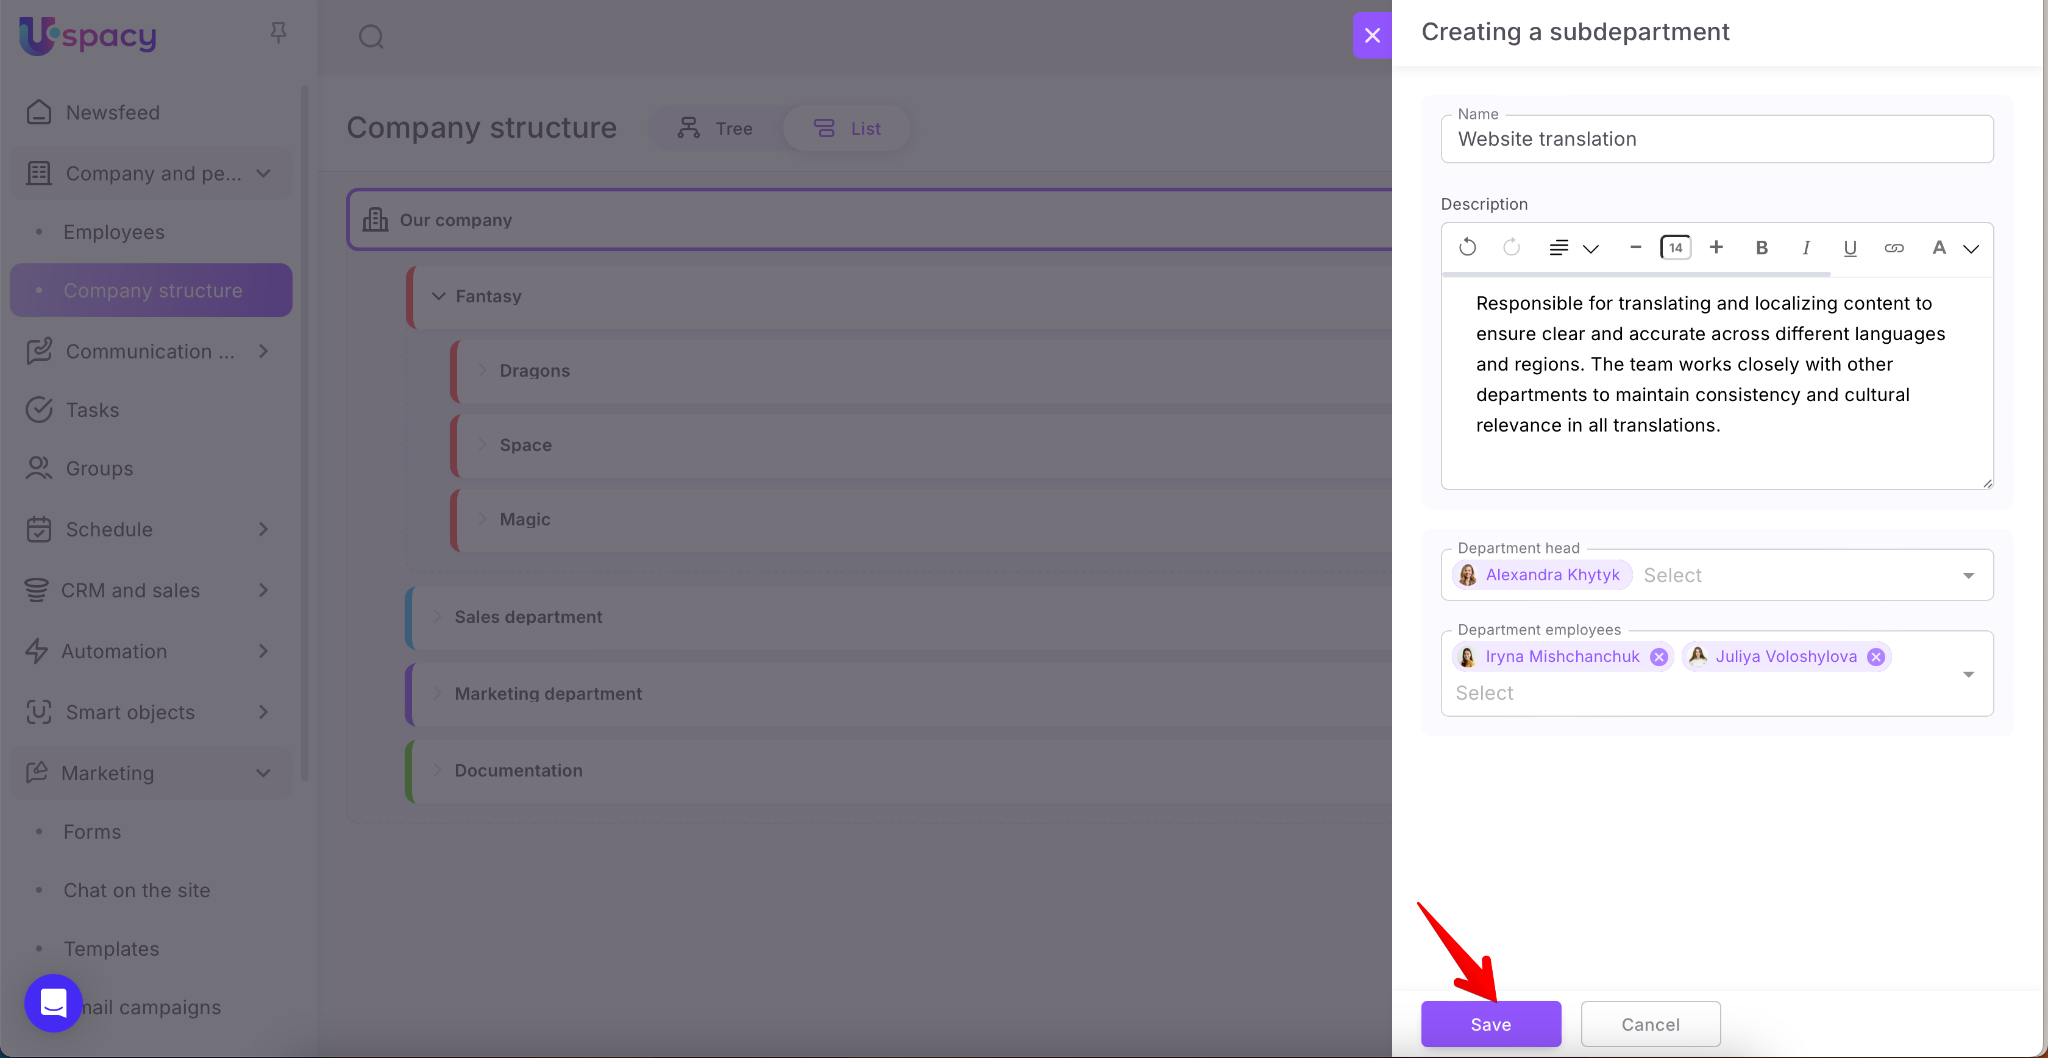This screenshot has width=2048, height=1058.
Task: Open the support chat widget
Action: (x=53, y=1003)
